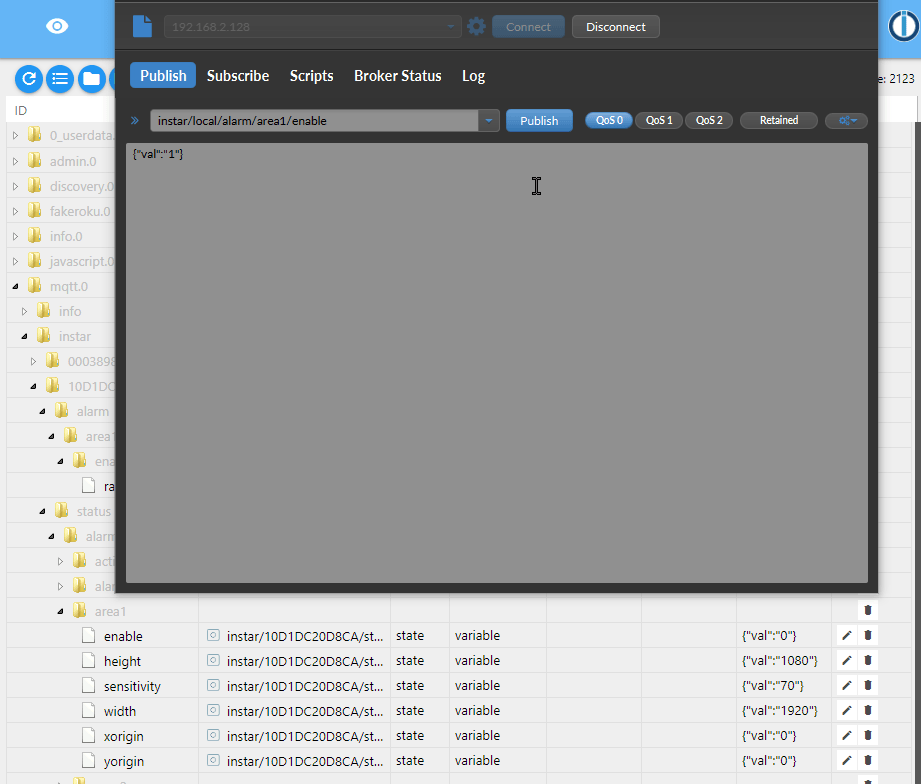Edit the sensitivity object with pencil icon
921x784 pixels.
pyautogui.click(x=847, y=686)
